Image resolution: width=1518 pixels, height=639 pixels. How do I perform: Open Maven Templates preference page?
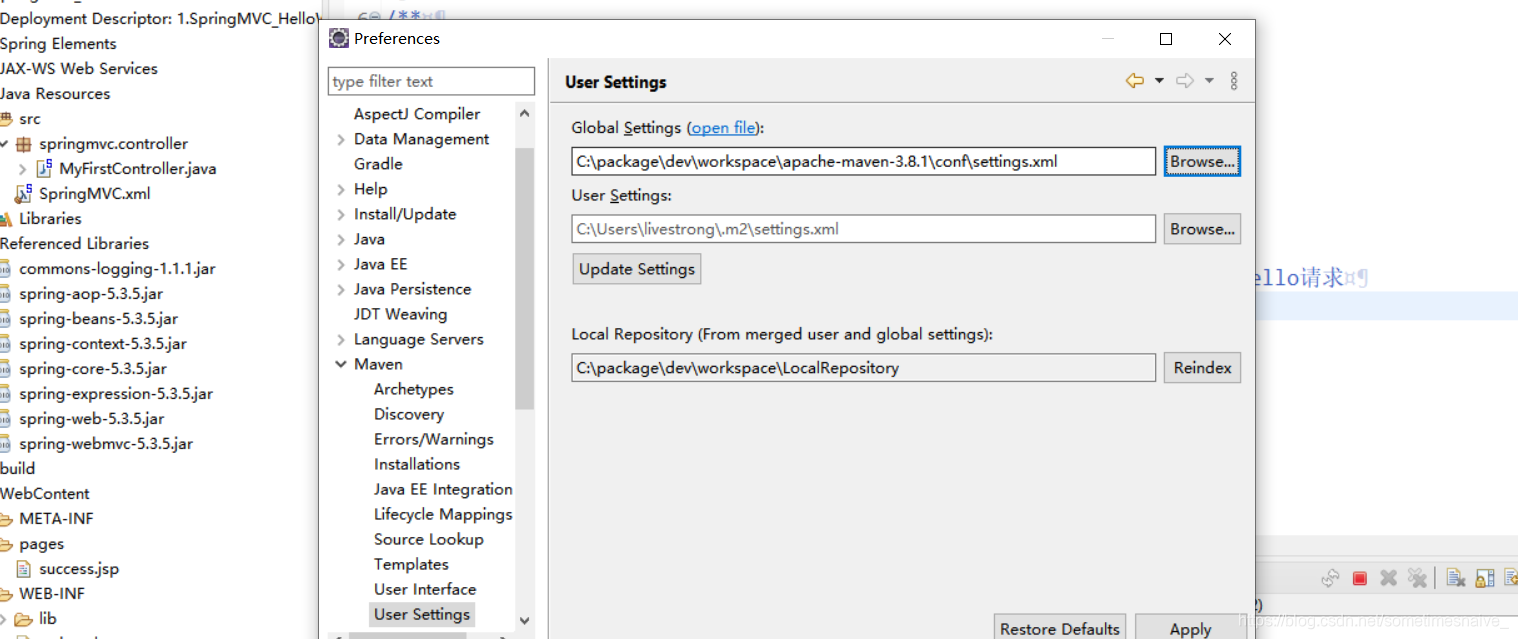pyautogui.click(x=411, y=564)
